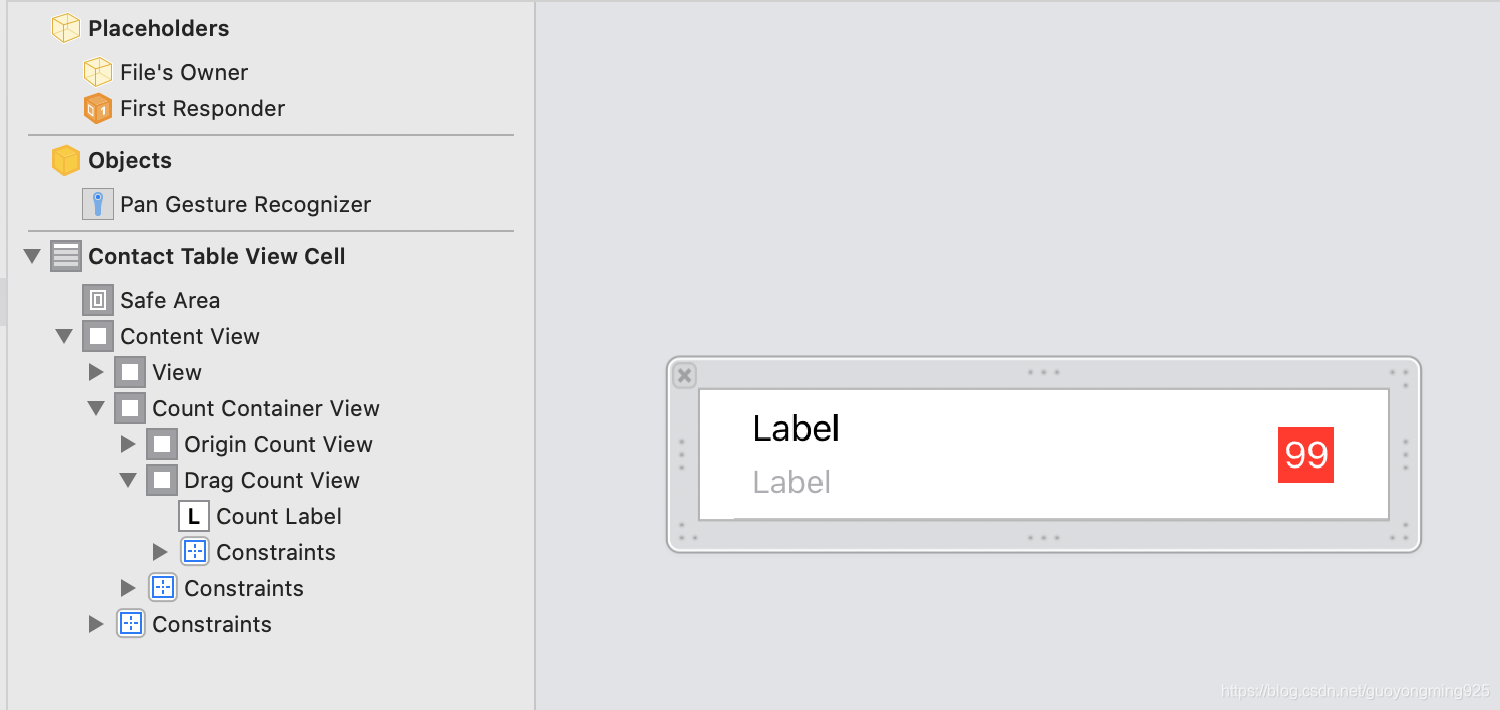Click the Content View square icon
The width and height of the screenshot is (1500, 710).
97,335
